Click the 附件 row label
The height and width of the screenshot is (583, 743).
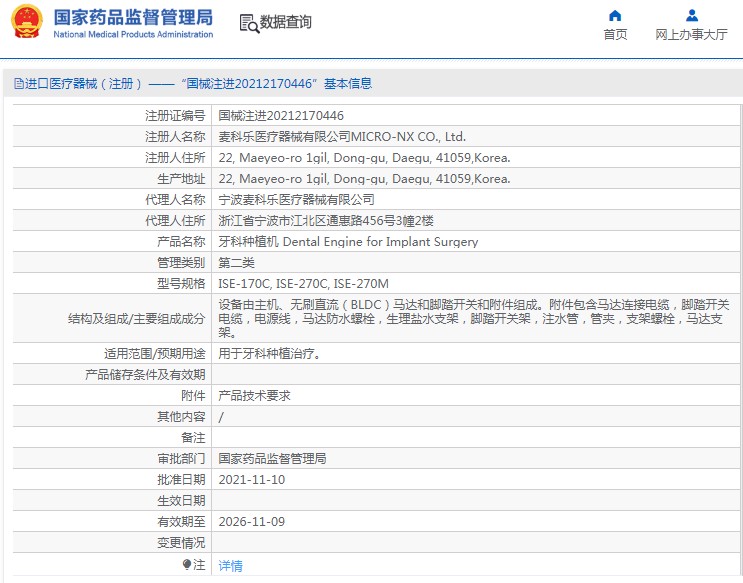point(193,396)
